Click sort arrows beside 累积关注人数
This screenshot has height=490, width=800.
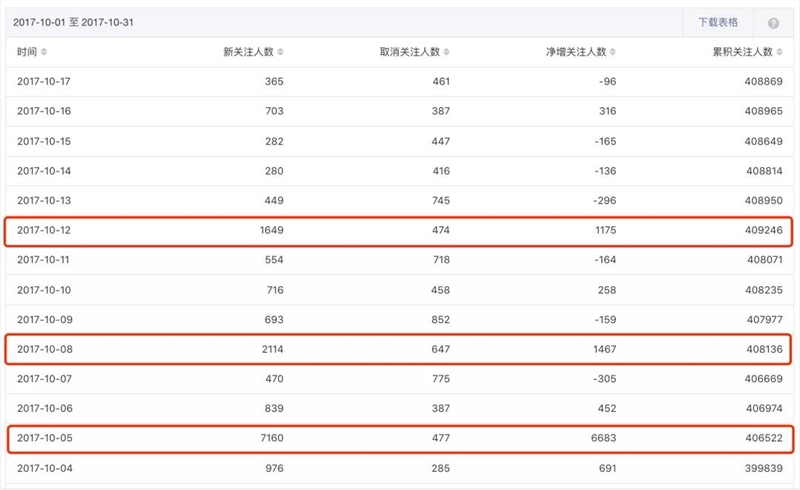tap(779, 52)
